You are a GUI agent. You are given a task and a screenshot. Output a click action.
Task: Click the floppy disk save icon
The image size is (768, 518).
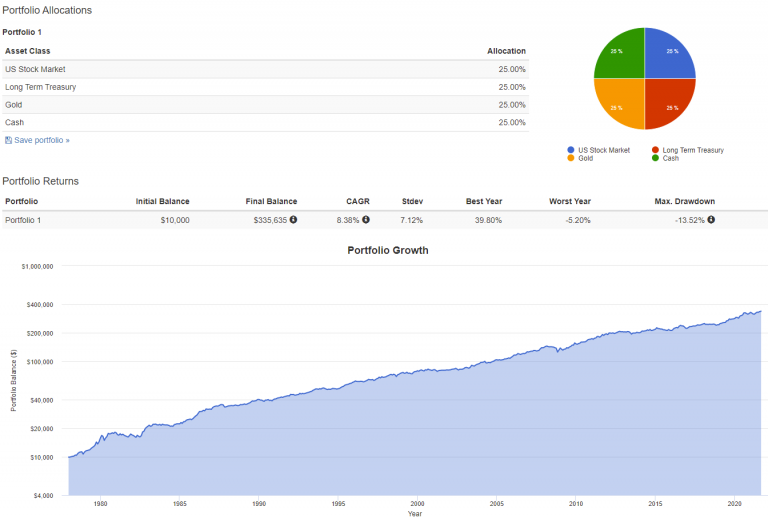pos(9,141)
